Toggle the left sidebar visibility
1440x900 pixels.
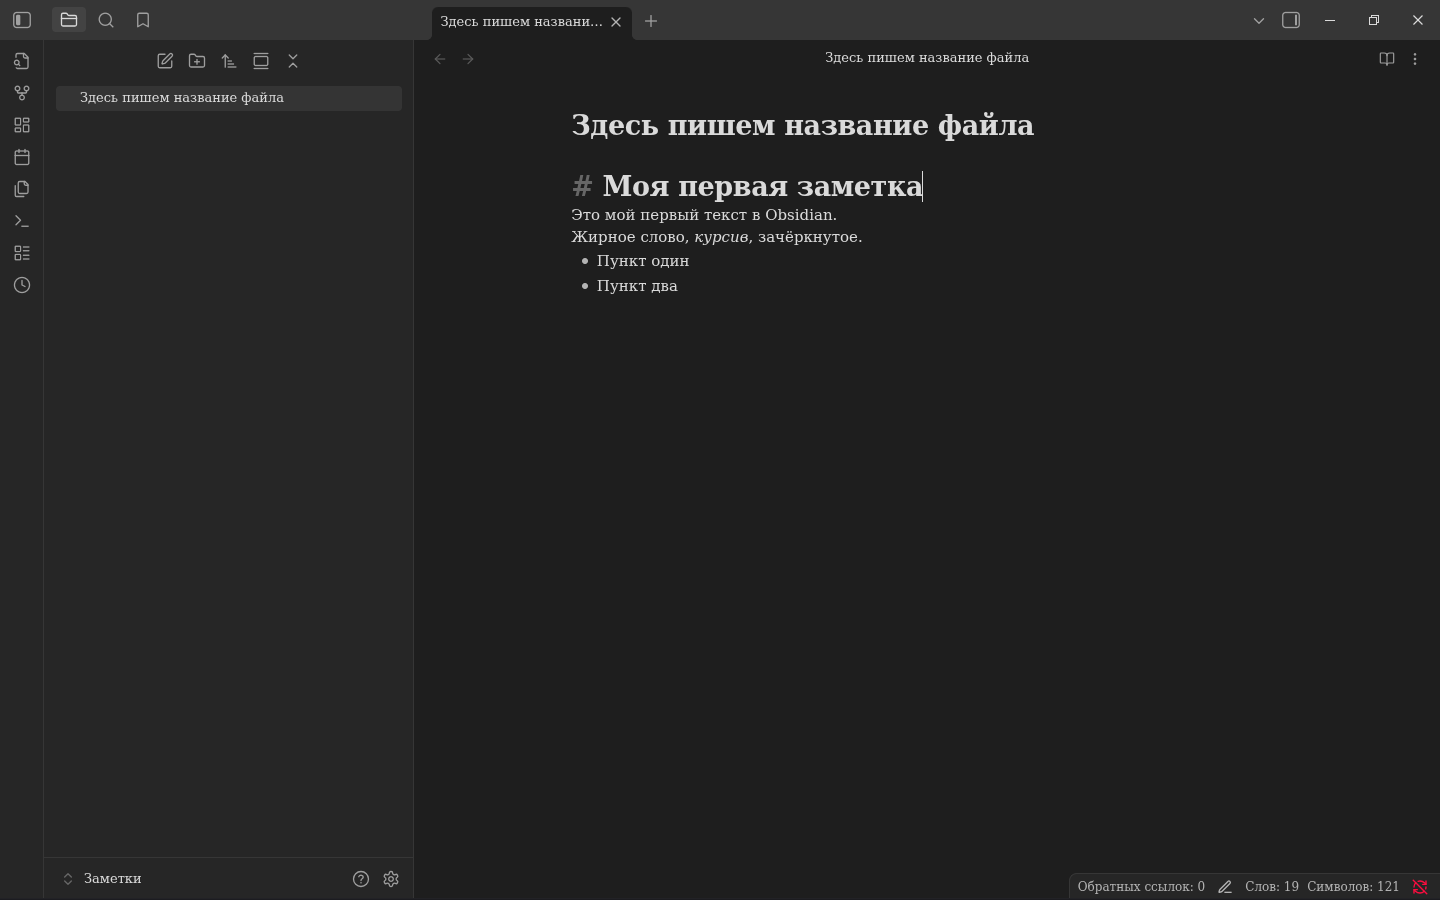pyautogui.click(x=22, y=20)
